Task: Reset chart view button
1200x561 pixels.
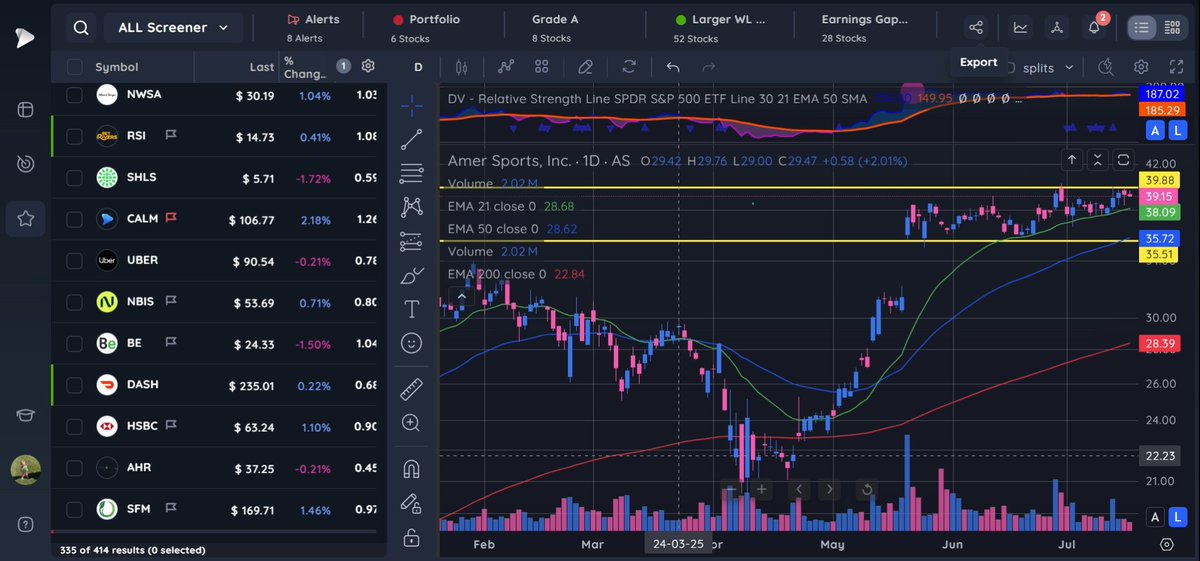Action: pos(867,489)
